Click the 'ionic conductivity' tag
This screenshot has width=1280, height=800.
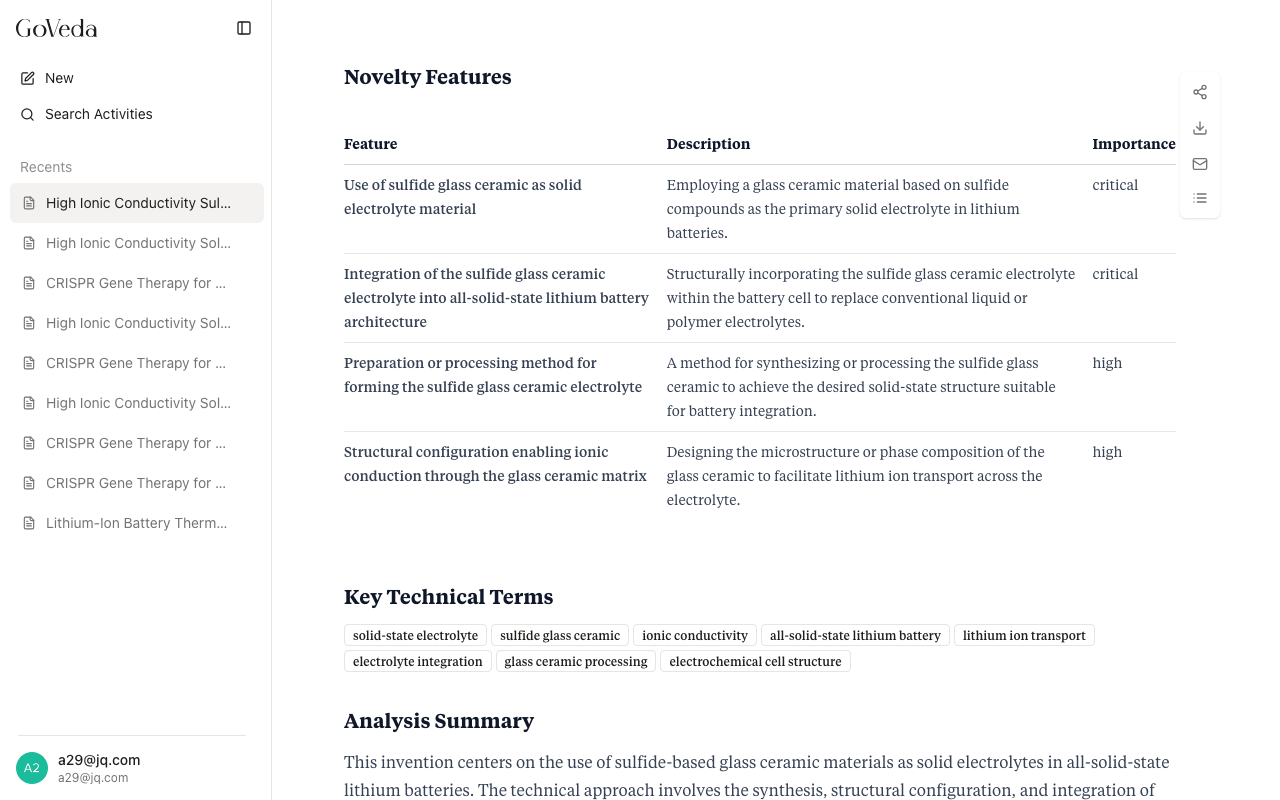pyautogui.click(x=695, y=635)
